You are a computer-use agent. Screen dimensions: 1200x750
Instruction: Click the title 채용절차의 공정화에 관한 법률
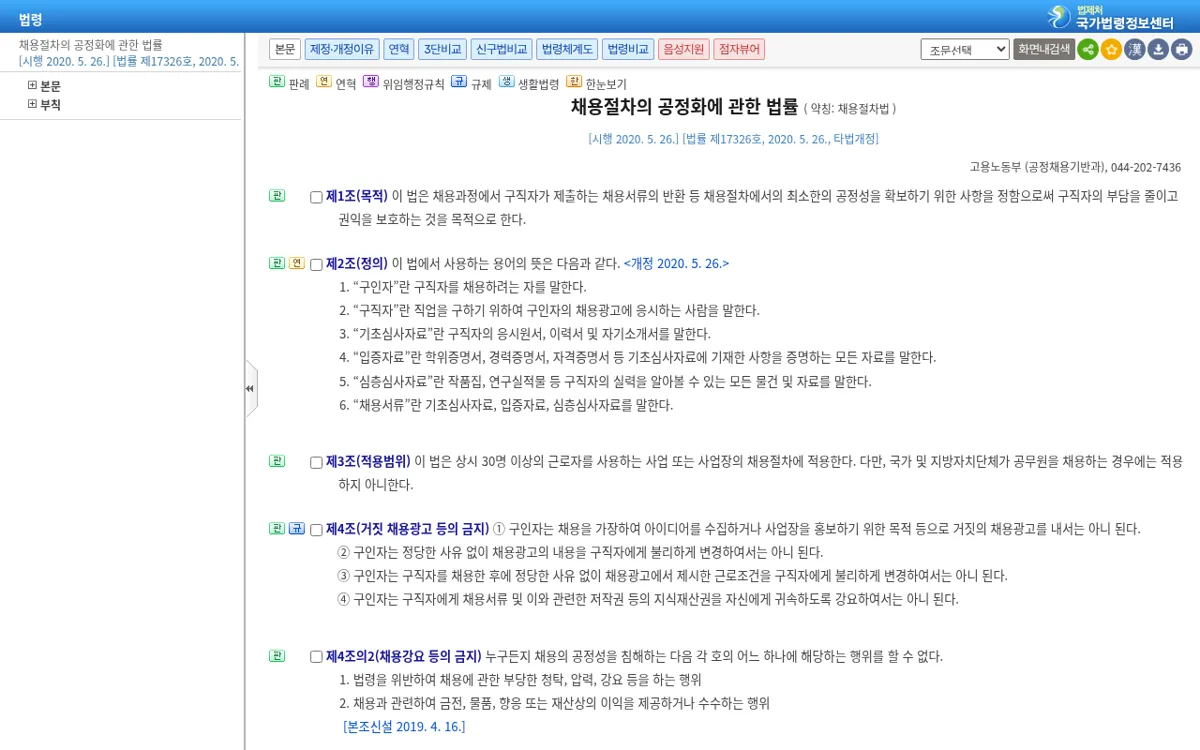685,106
